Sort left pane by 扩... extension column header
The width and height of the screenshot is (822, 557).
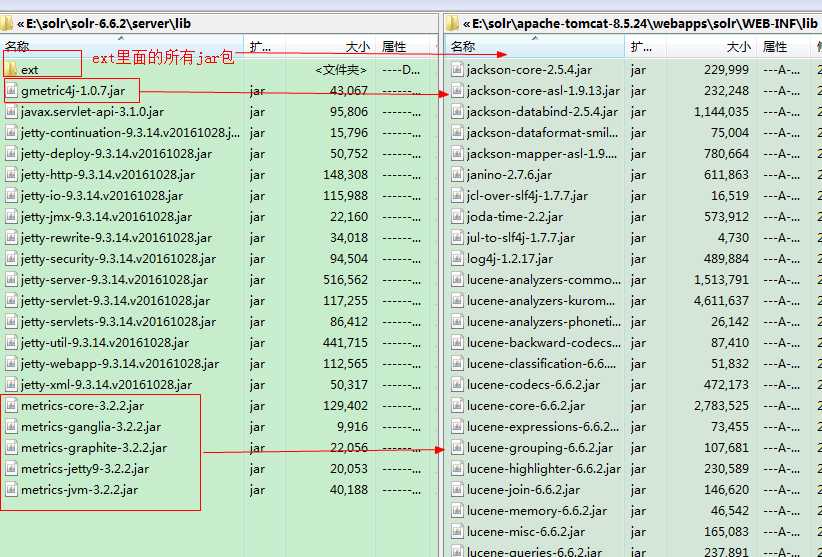pyautogui.click(x=265, y=46)
